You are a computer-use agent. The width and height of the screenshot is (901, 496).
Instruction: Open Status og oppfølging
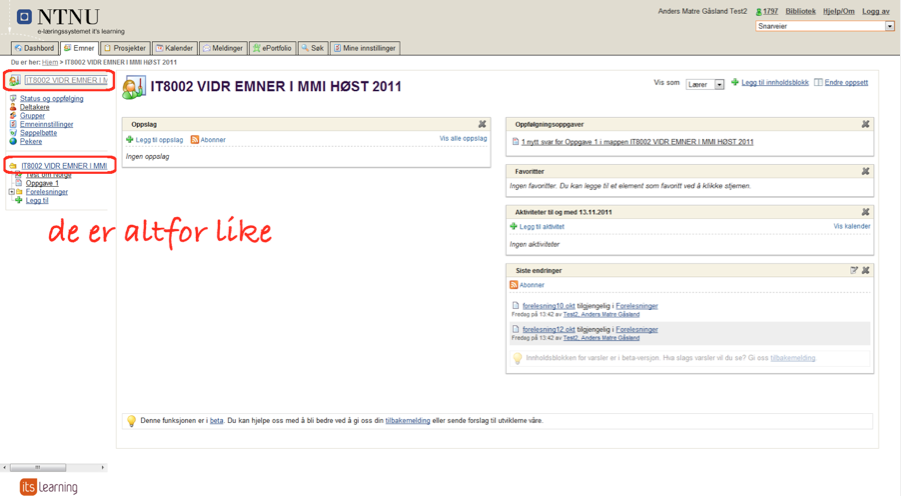click(52, 99)
